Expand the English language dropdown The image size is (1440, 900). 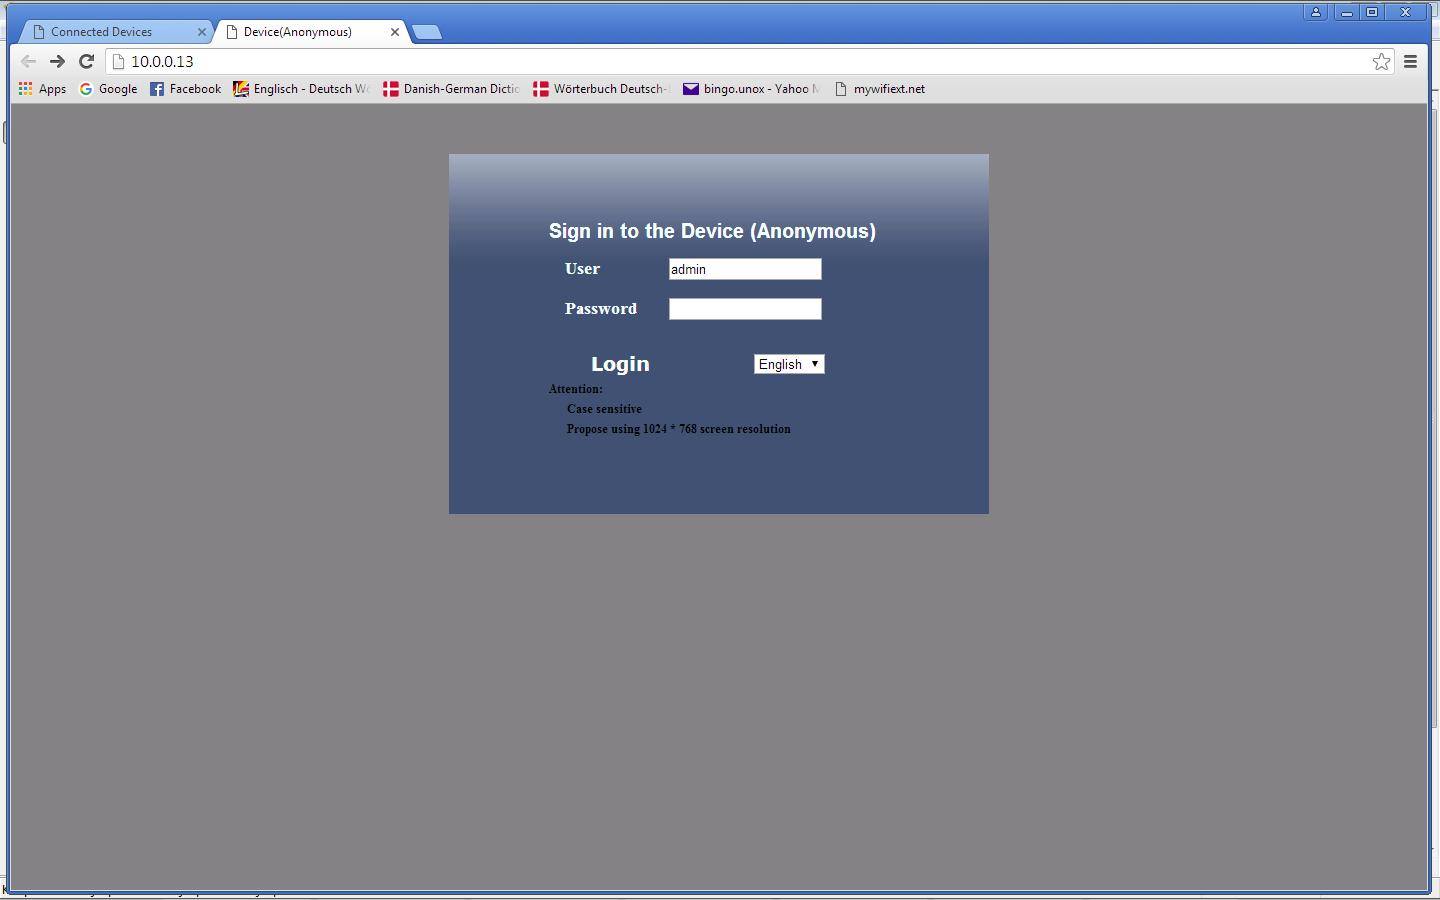click(789, 364)
